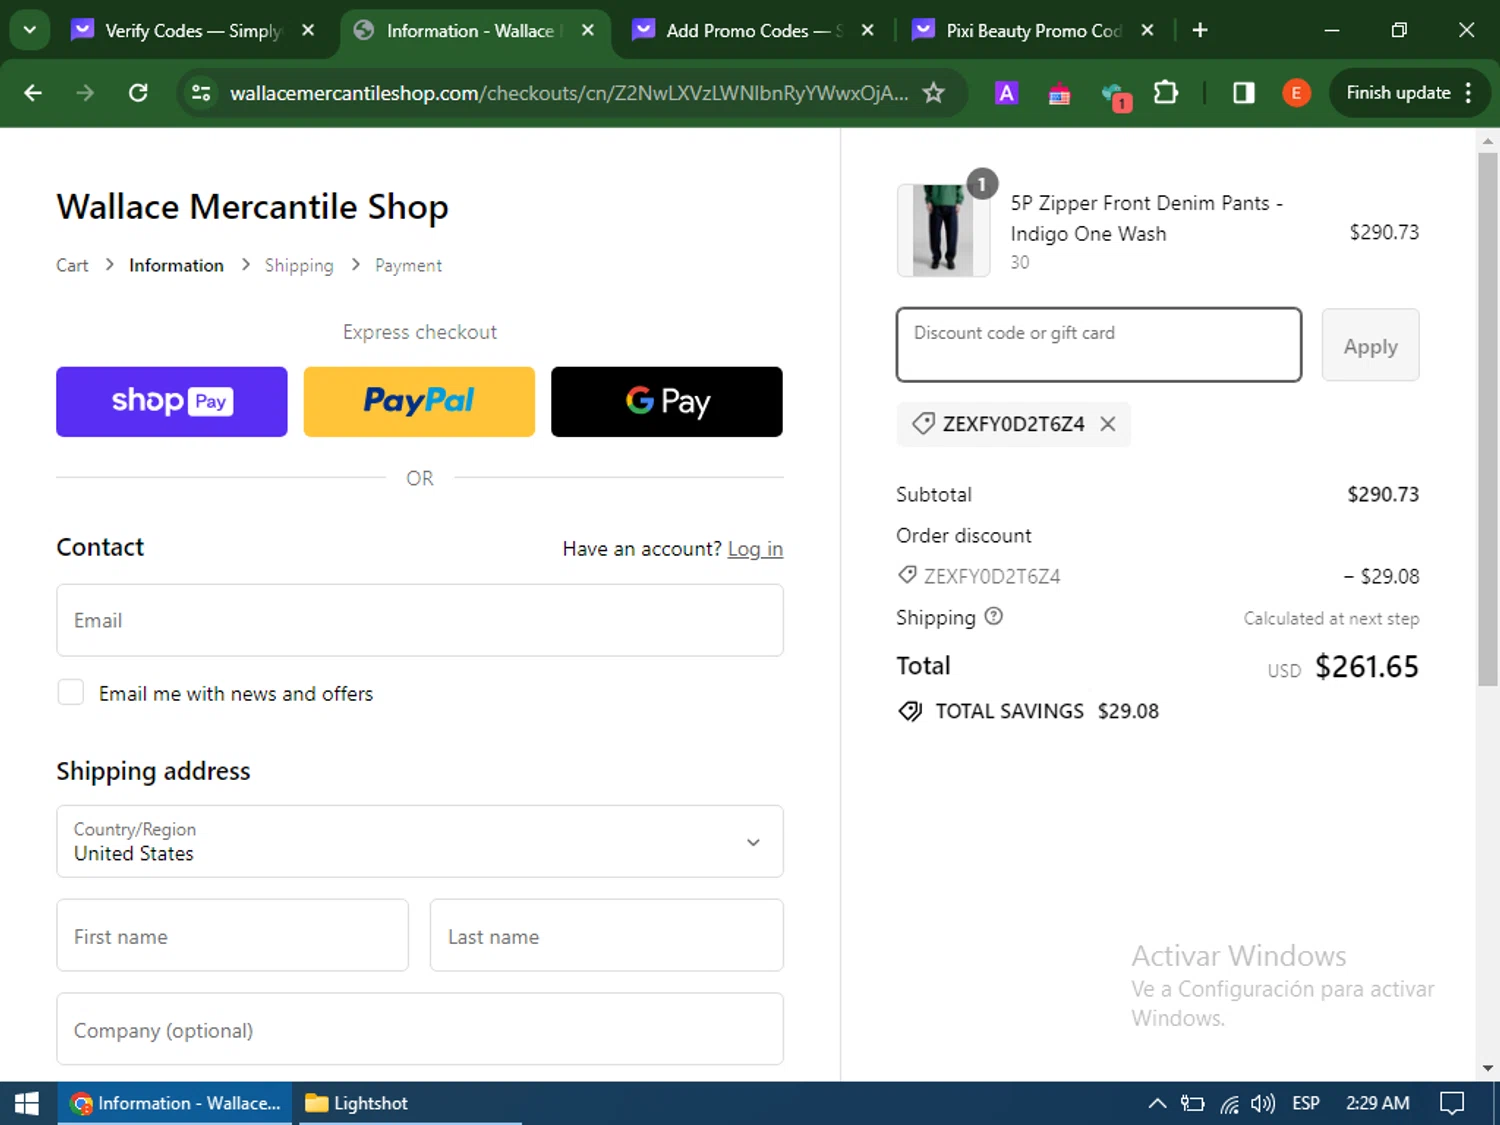The width and height of the screenshot is (1500, 1125).
Task: Focus the First name field
Action: tap(233, 935)
